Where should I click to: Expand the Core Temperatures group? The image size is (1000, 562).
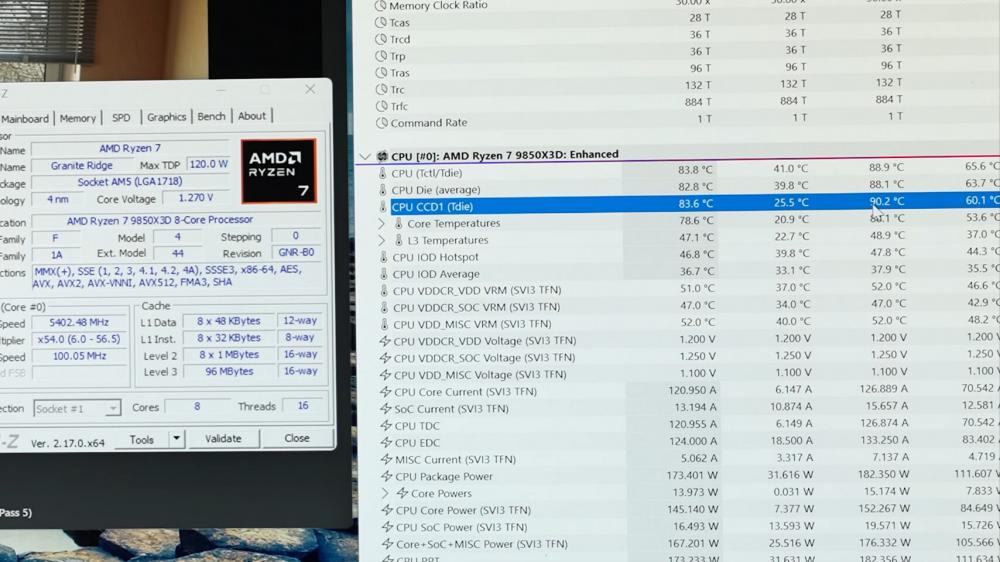coord(381,223)
